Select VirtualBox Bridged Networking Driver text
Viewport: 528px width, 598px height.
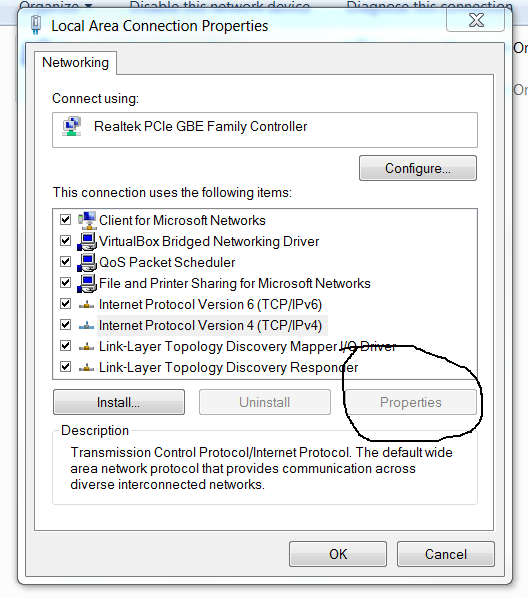209,241
